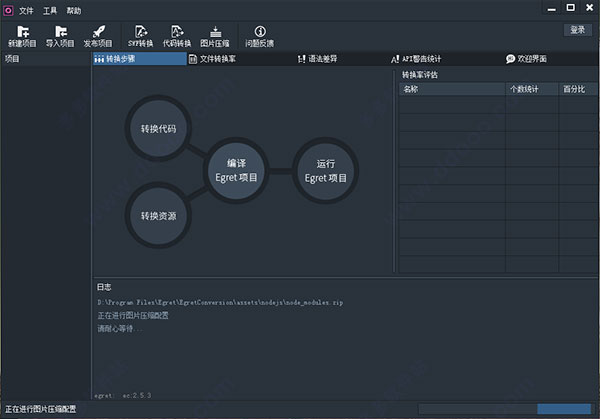Click the 日志 log panel title

104,287
